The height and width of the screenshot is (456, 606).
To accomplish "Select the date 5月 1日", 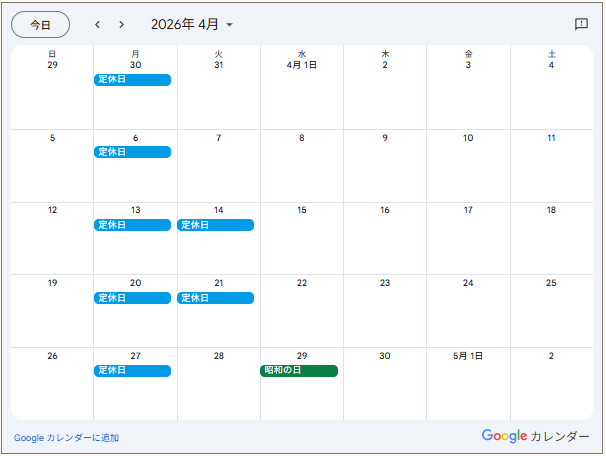I will click(x=468, y=356).
